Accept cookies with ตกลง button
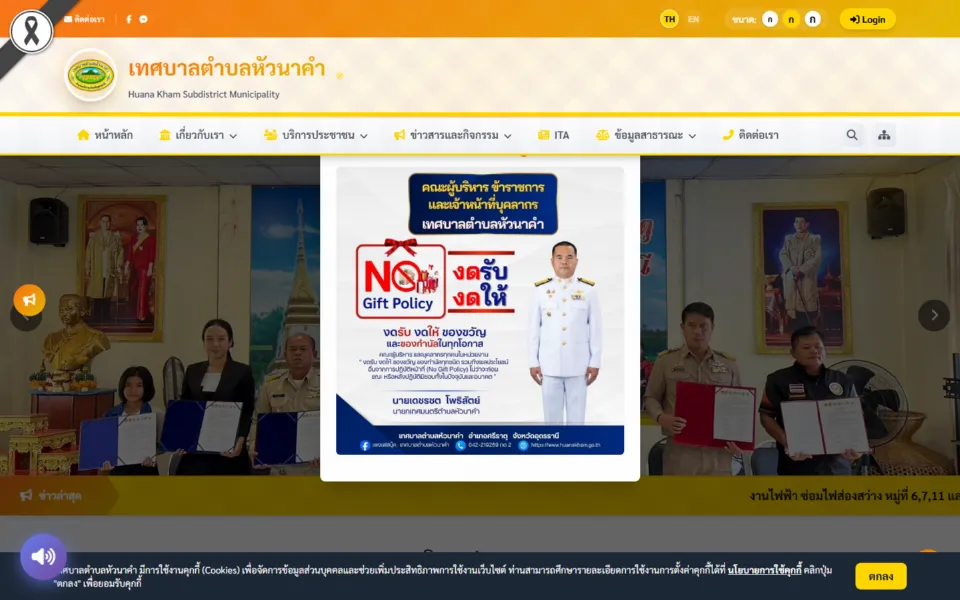Screen dimensions: 960x600 pos(880,576)
